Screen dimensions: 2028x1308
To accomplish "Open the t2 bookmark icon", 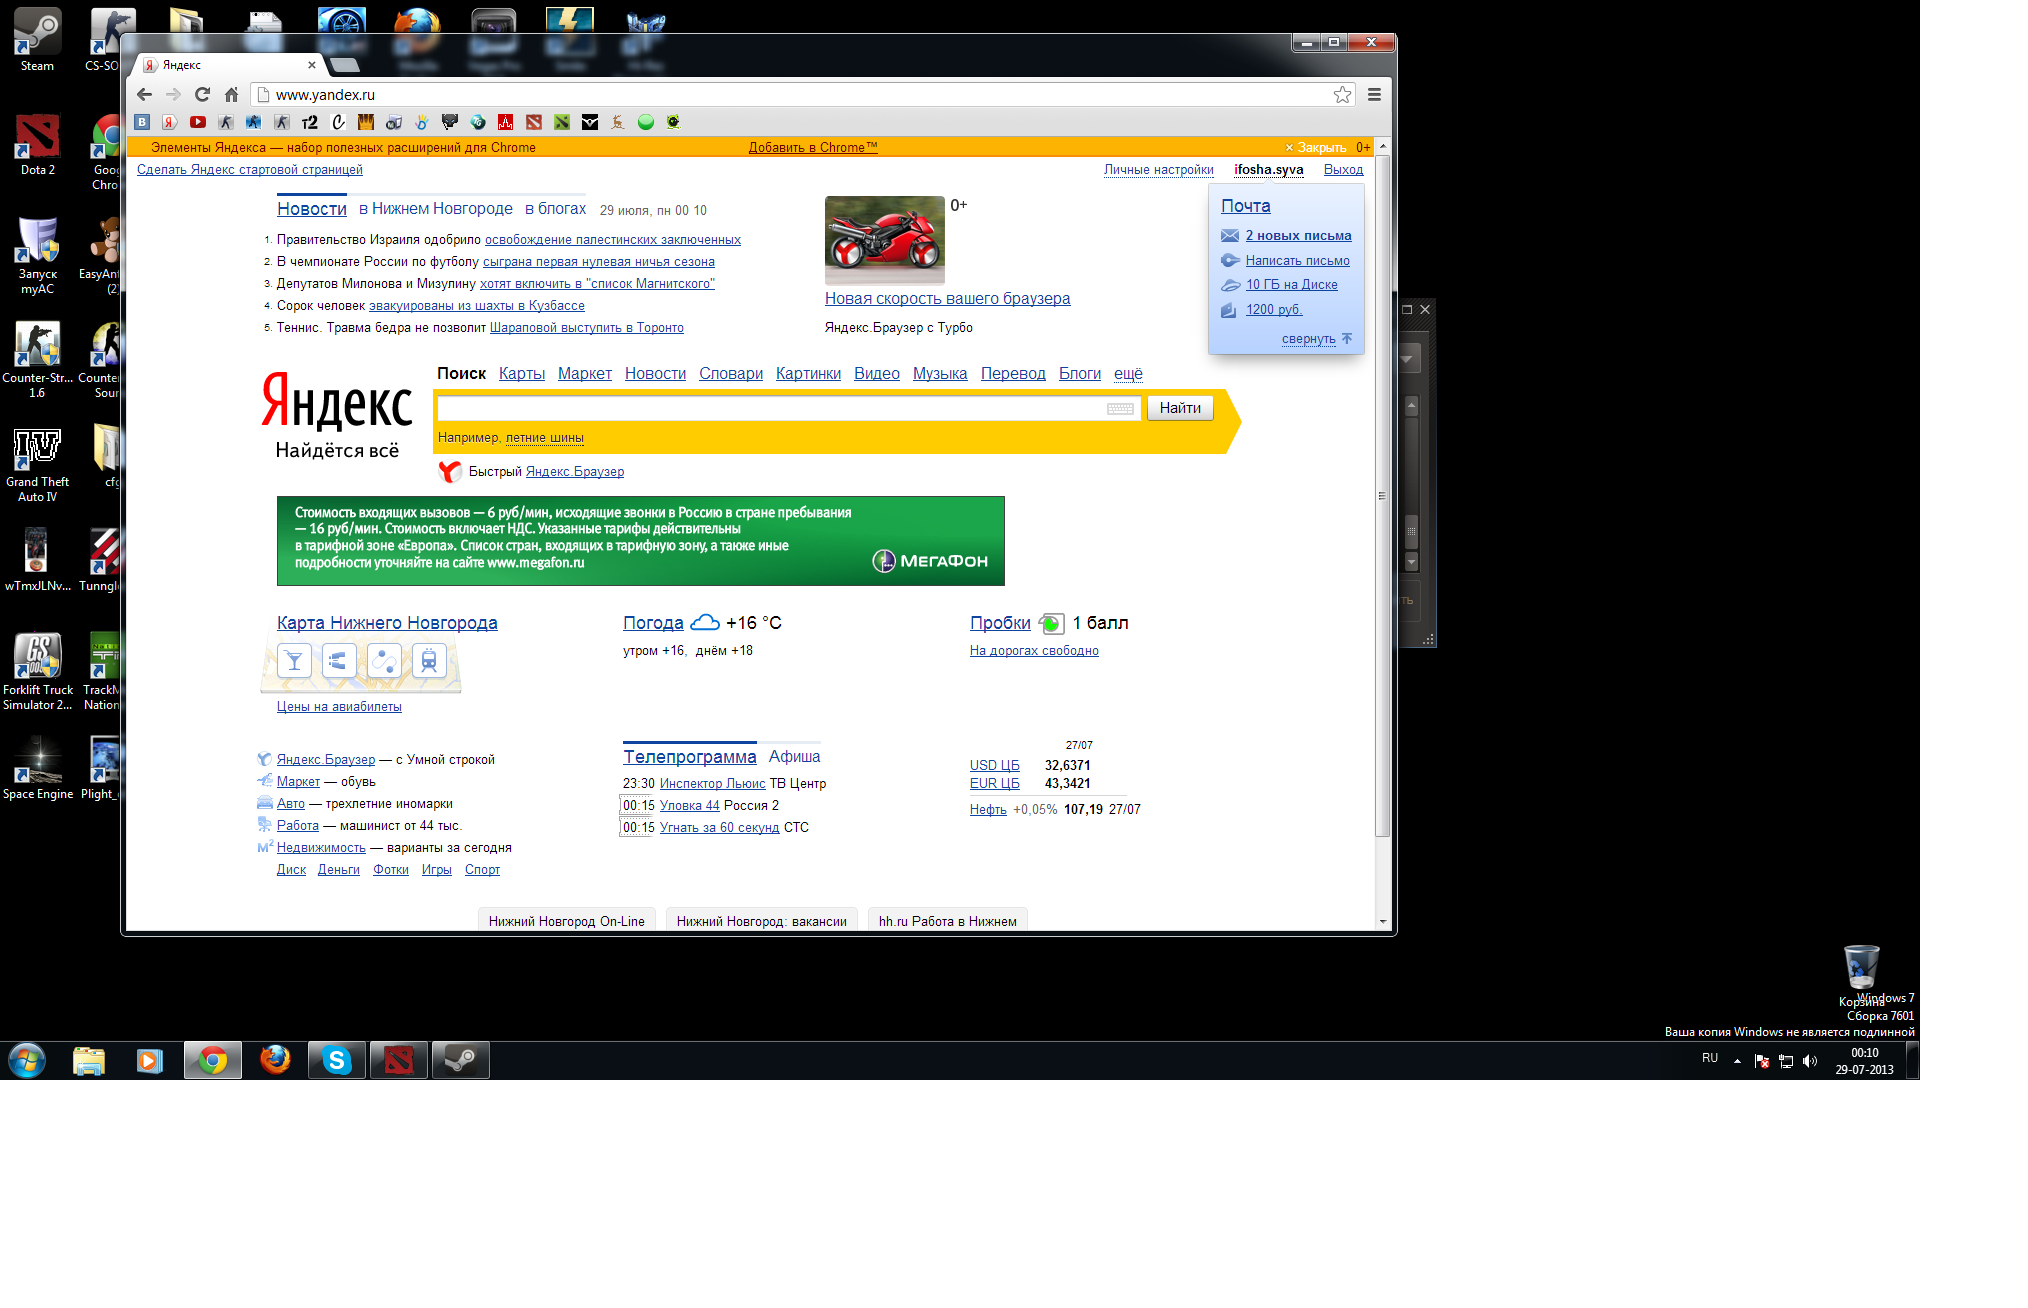I will [x=310, y=122].
